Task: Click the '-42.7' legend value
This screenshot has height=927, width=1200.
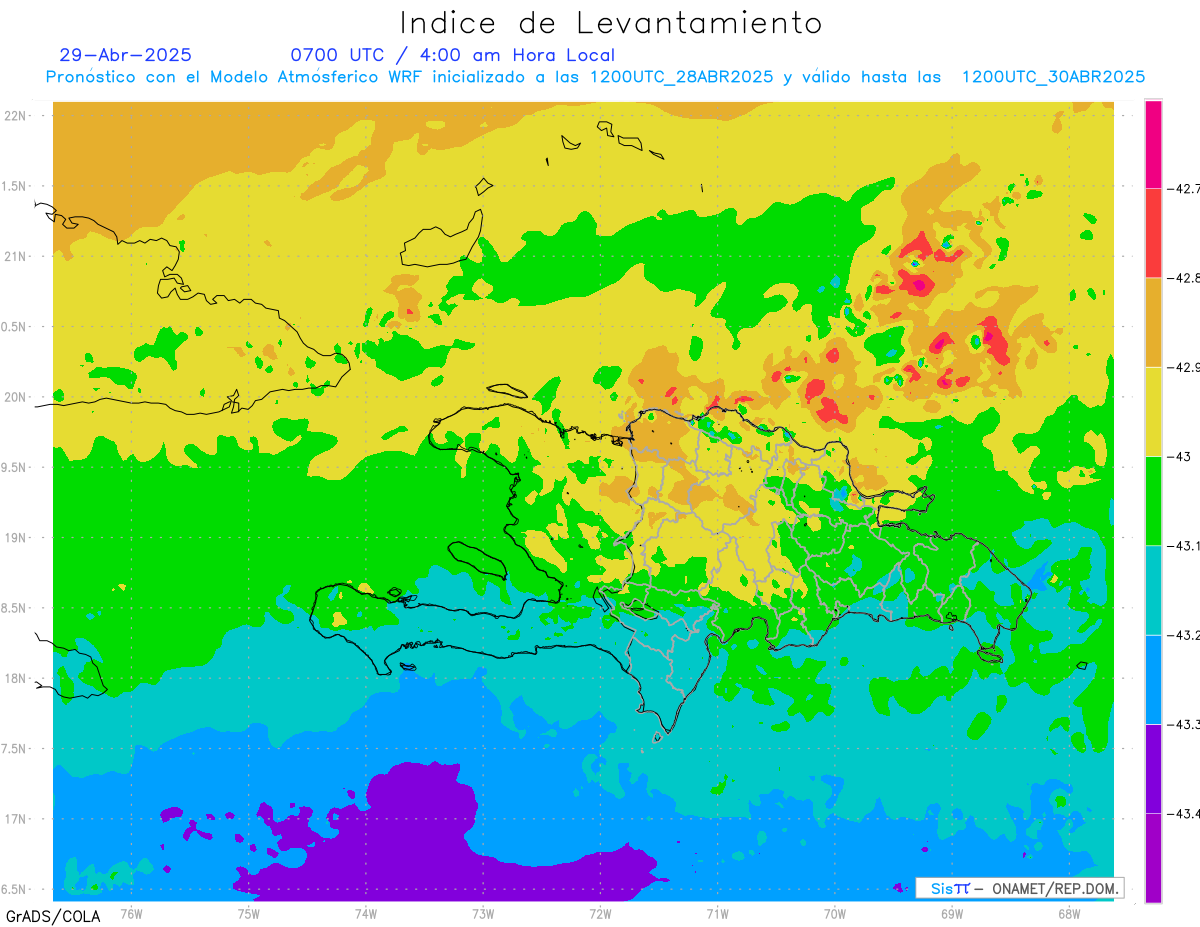Action: tap(1184, 188)
